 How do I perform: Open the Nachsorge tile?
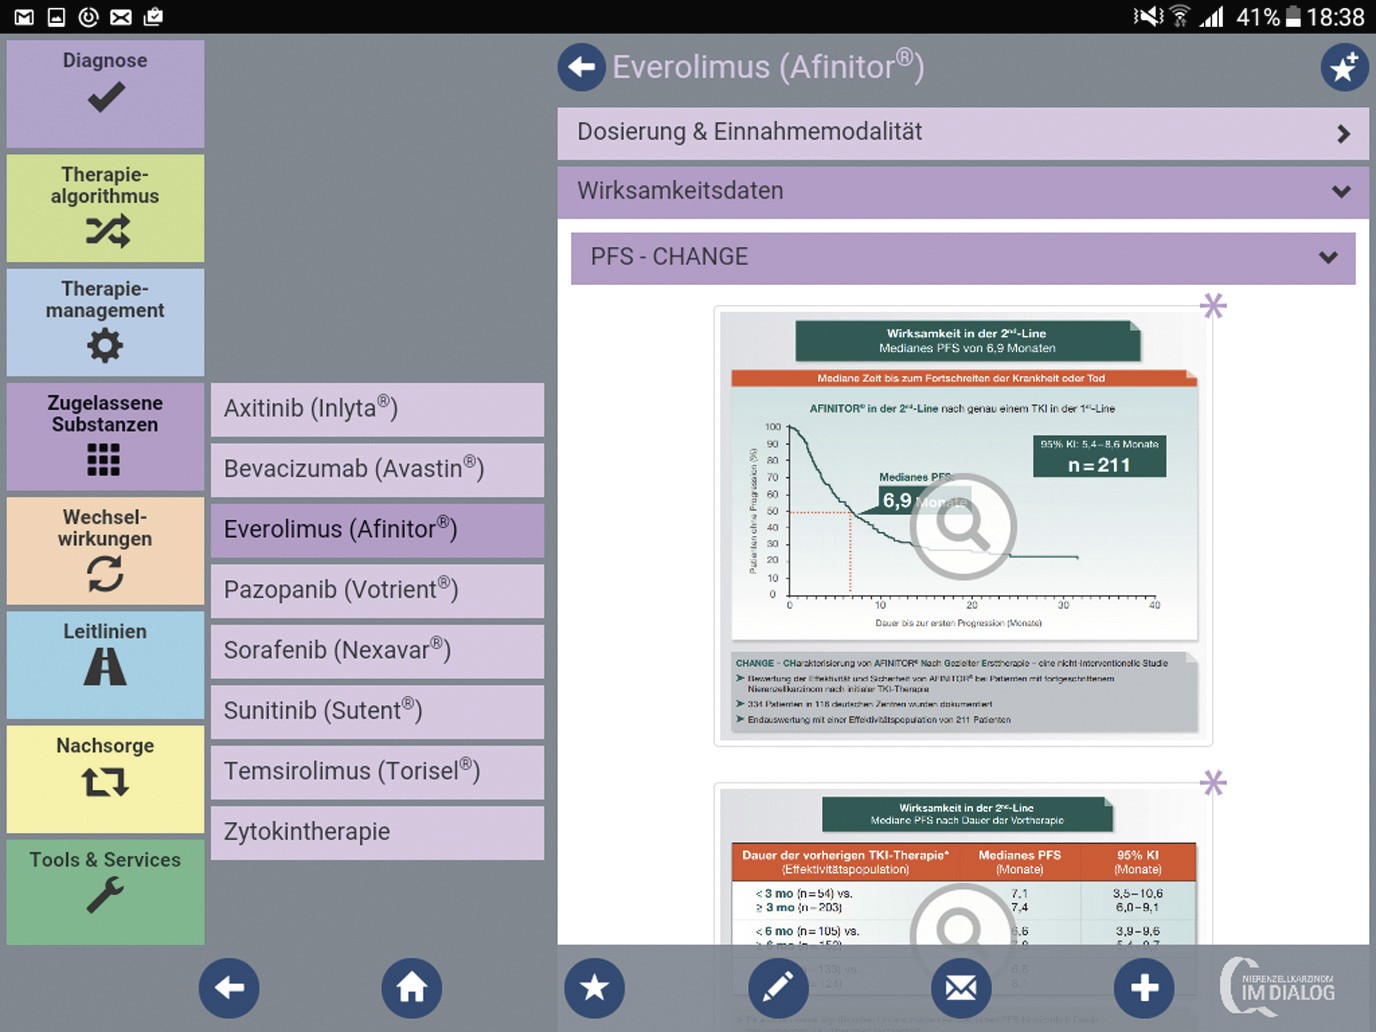pyautogui.click(x=105, y=779)
